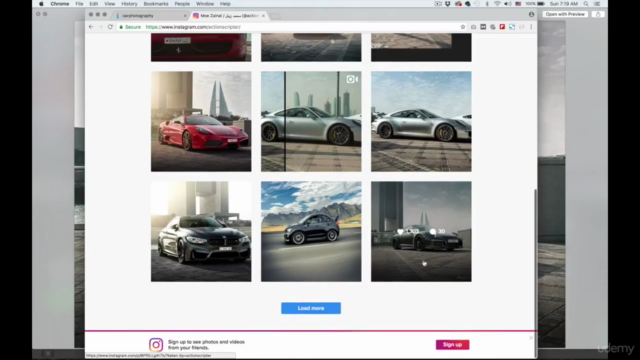
Task: Click Open with Preview button
Action: coord(565,14)
